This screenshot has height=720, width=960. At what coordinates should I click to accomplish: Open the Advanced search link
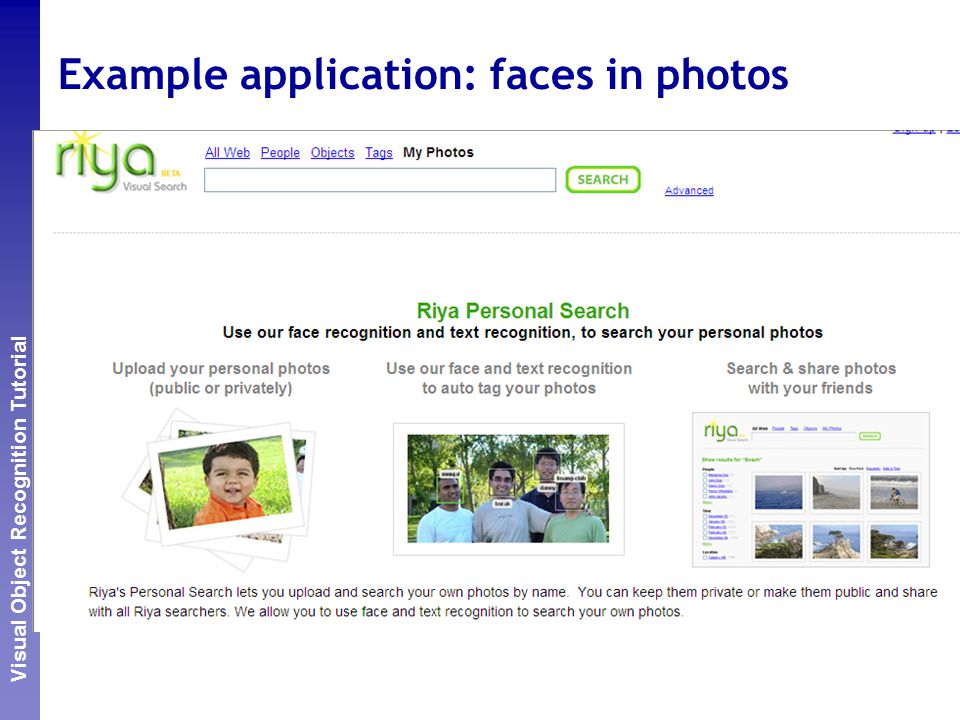pos(689,190)
